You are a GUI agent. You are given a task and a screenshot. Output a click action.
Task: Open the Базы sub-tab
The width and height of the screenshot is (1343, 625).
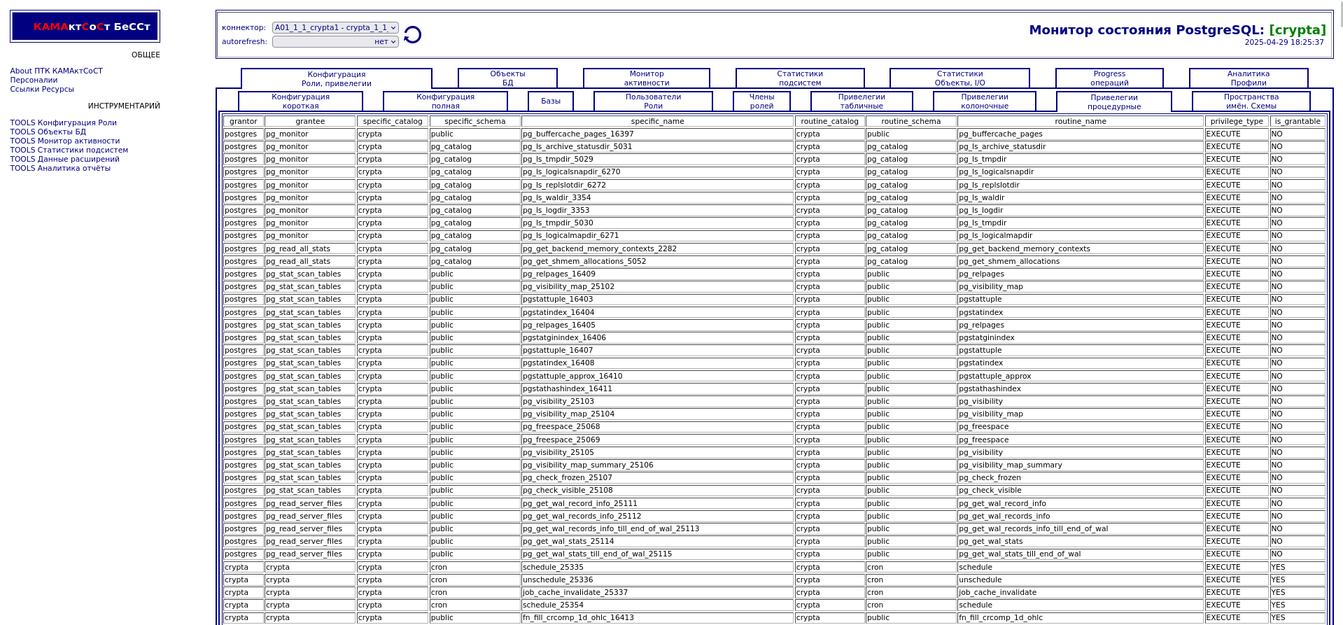[x=550, y=101]
